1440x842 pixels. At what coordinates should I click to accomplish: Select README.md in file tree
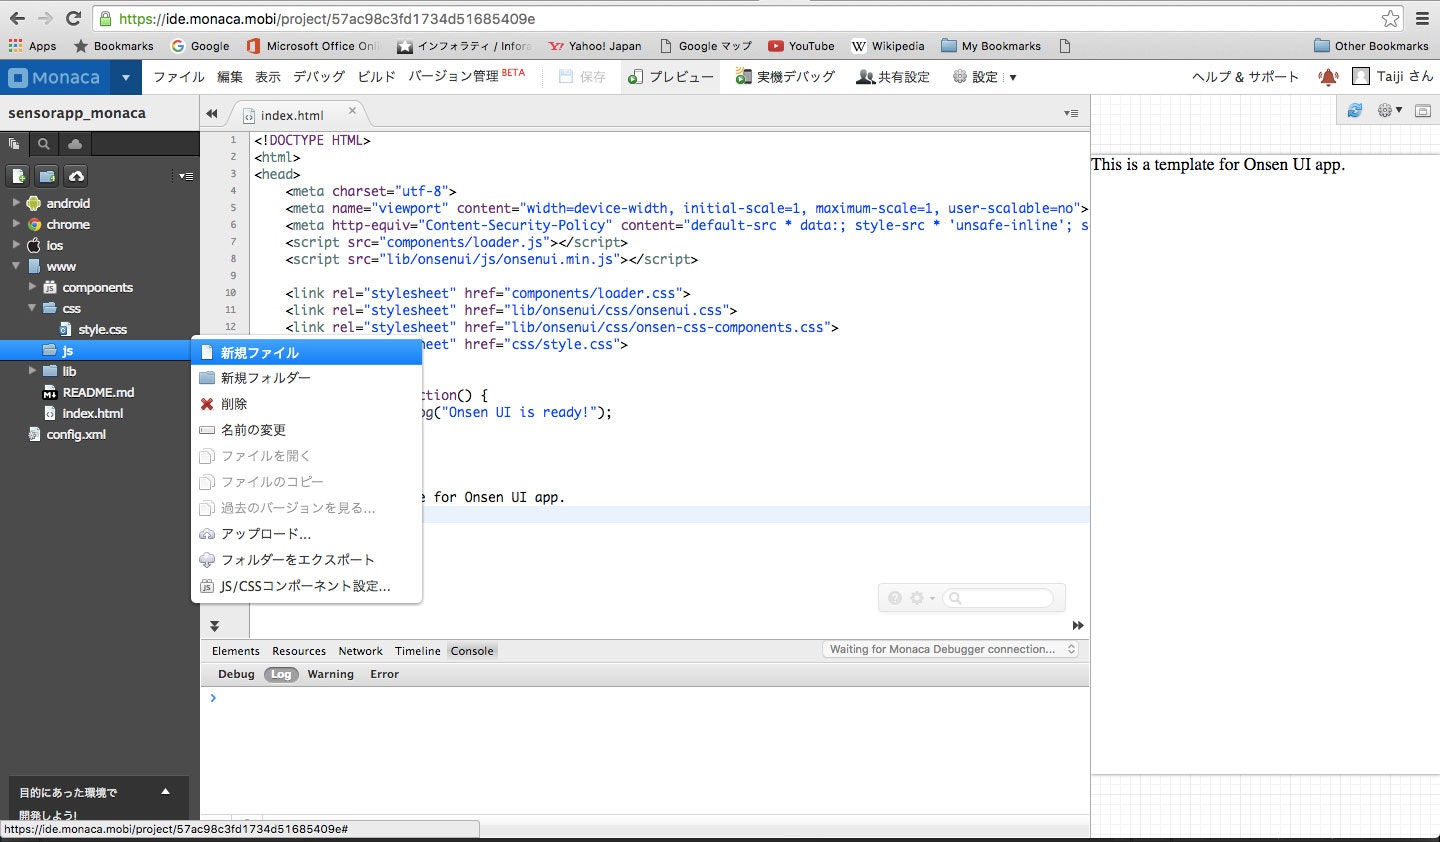pos(98,392)
